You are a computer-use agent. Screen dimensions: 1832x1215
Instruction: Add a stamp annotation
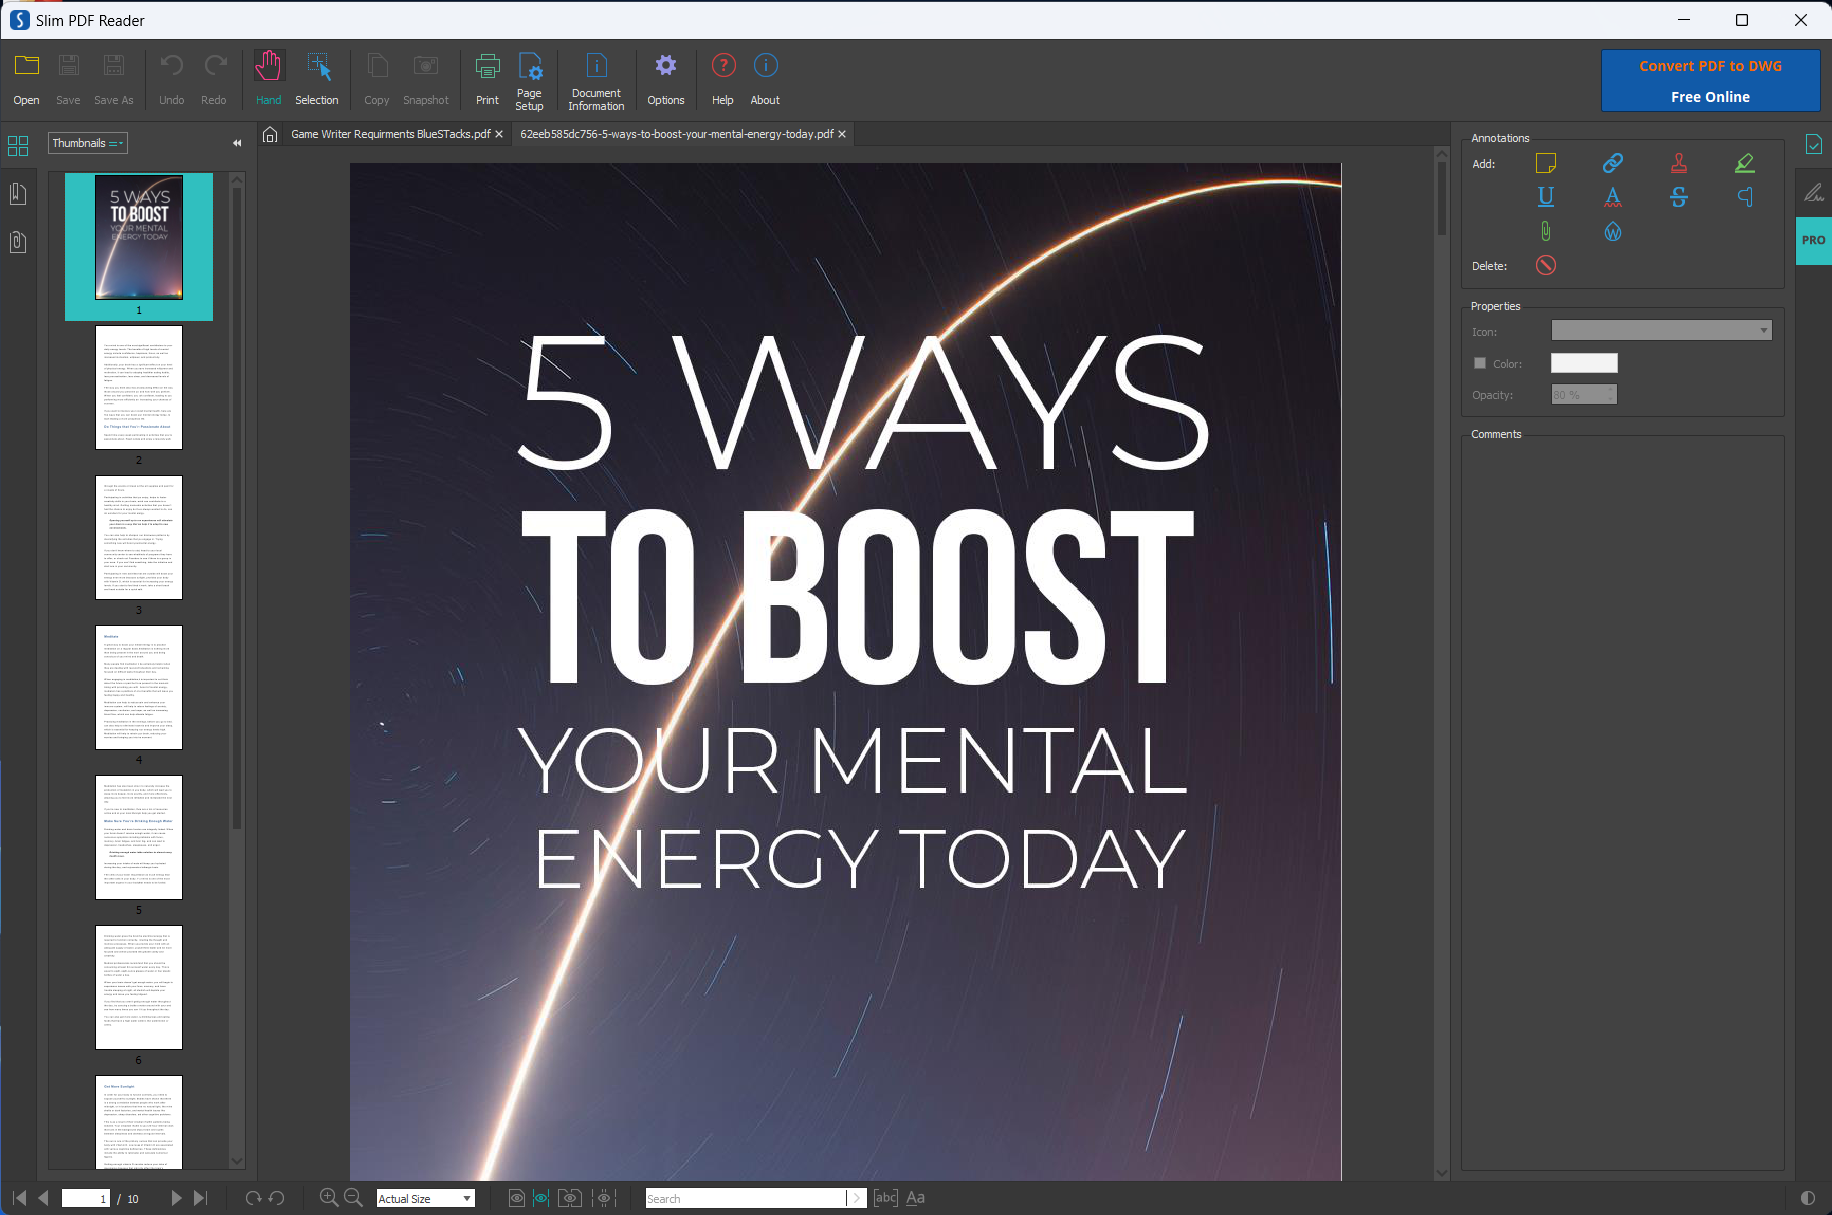point(1679,163)
